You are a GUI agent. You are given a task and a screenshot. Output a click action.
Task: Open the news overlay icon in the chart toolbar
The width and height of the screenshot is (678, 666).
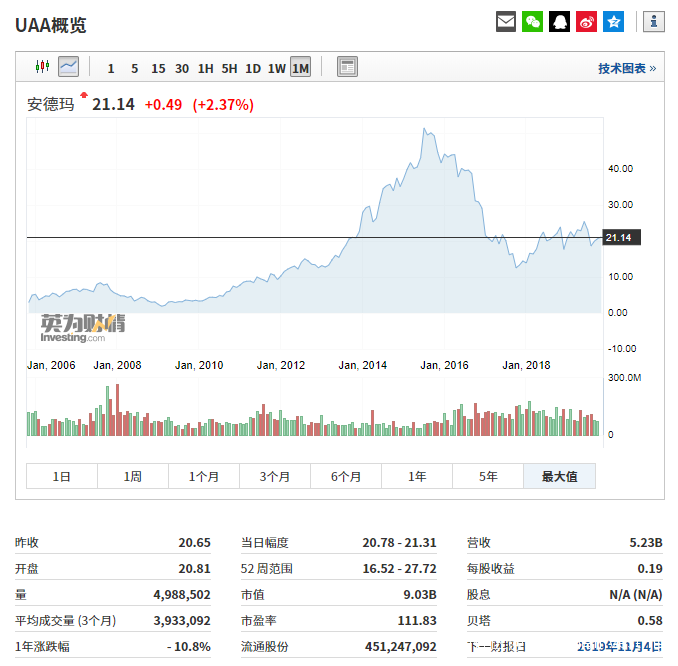pyautogui.click(x=347, y=67)
